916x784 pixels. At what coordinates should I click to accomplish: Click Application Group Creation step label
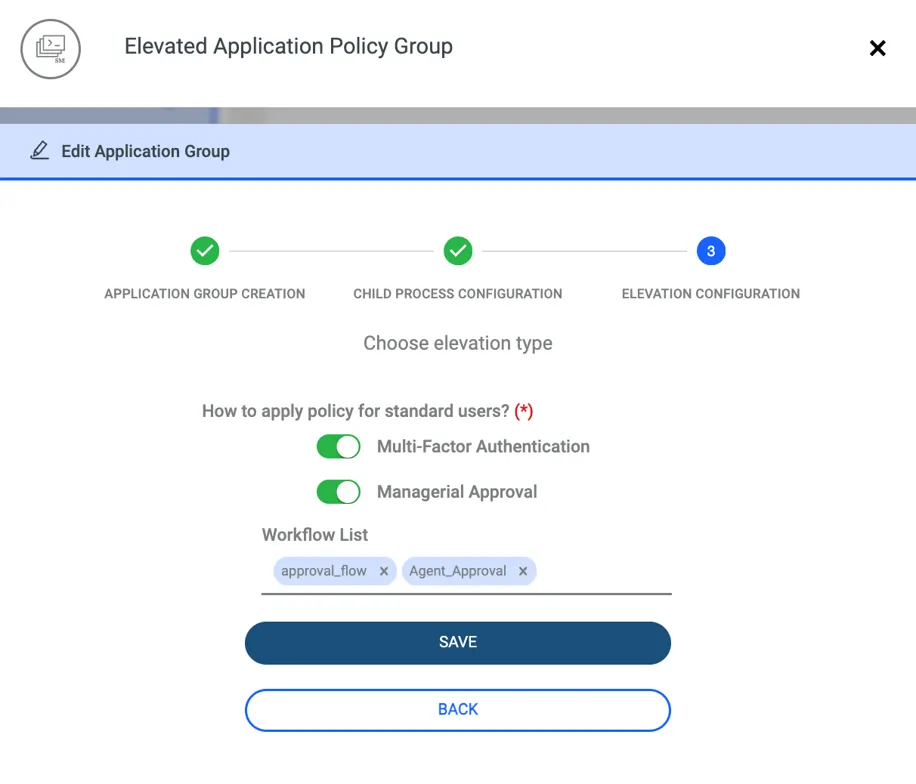(x=204, y=294)
